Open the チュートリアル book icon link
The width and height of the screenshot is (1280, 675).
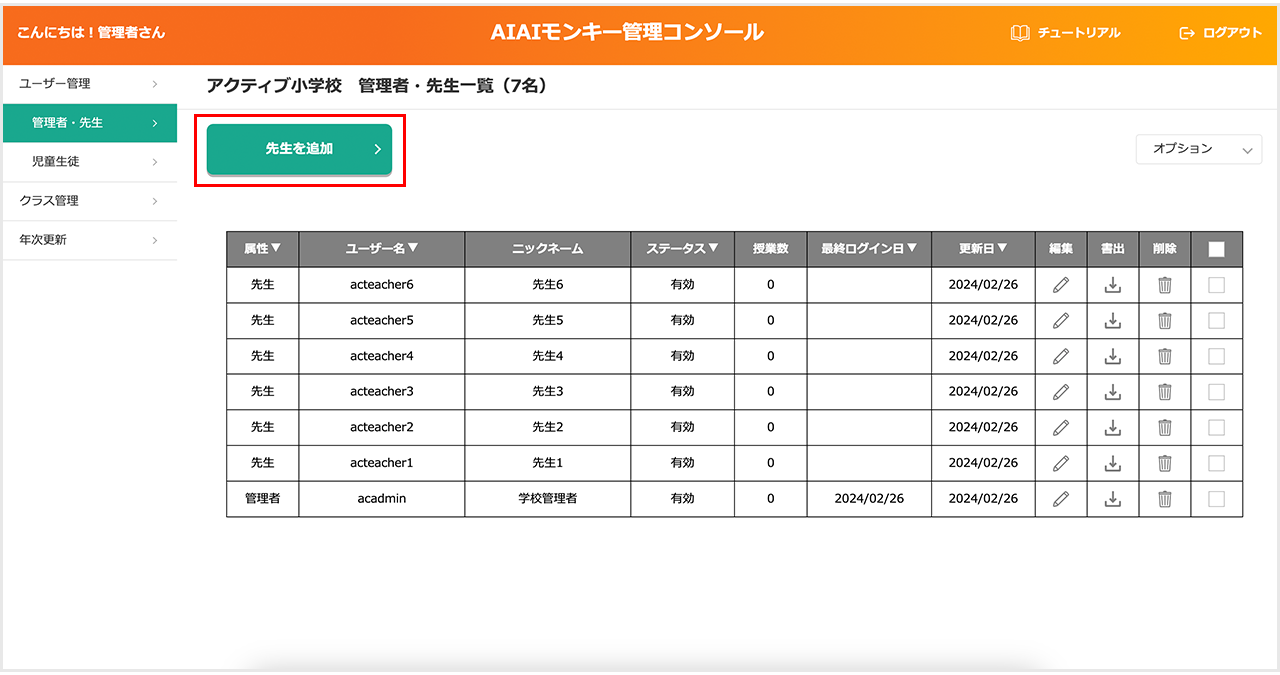coord(1020,33)
